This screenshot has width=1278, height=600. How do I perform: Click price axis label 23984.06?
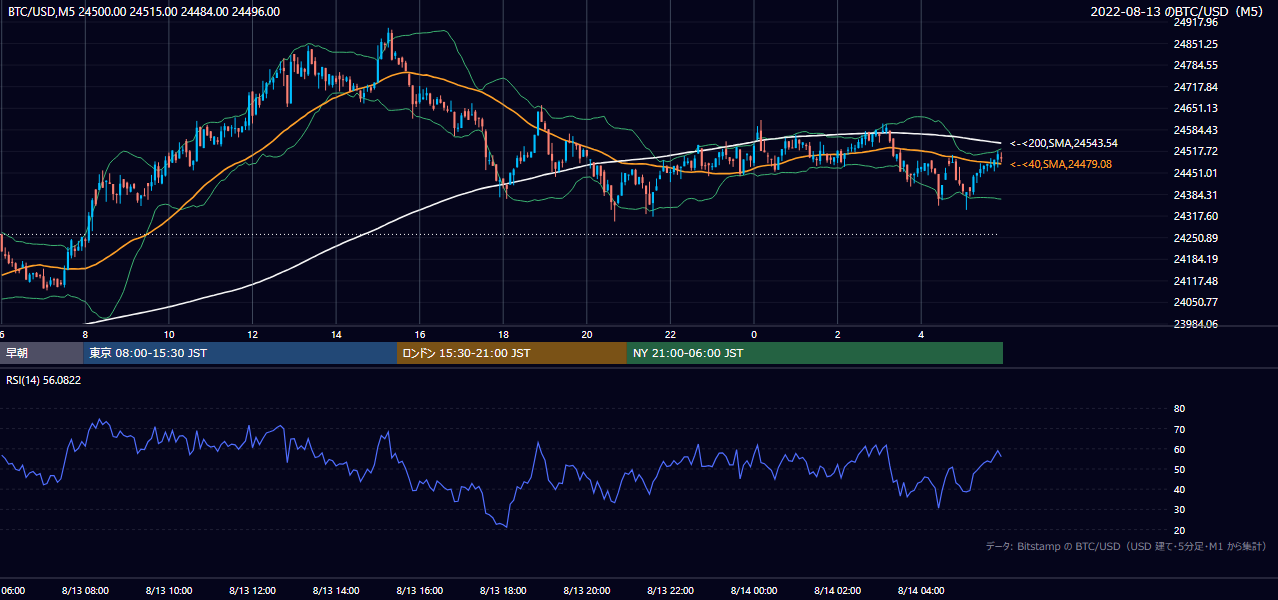click(1196, 324)
